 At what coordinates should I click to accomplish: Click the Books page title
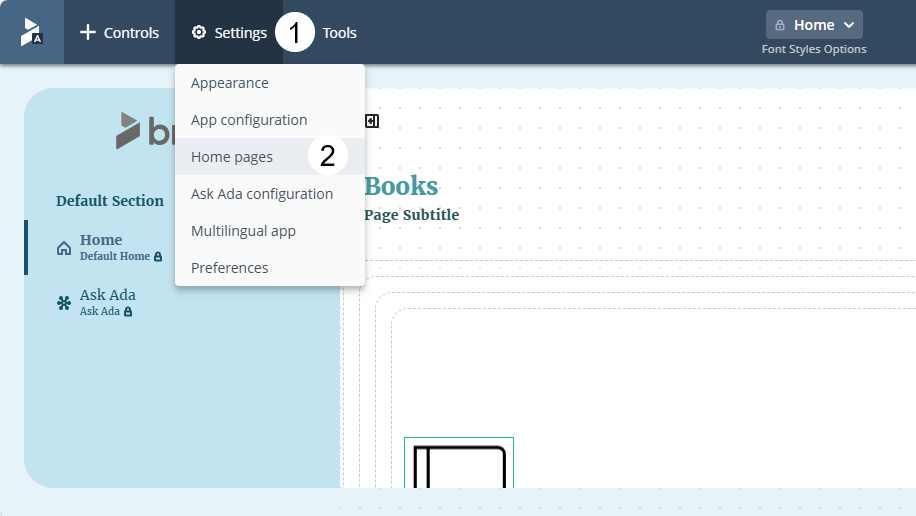click(x=401, y=186)
